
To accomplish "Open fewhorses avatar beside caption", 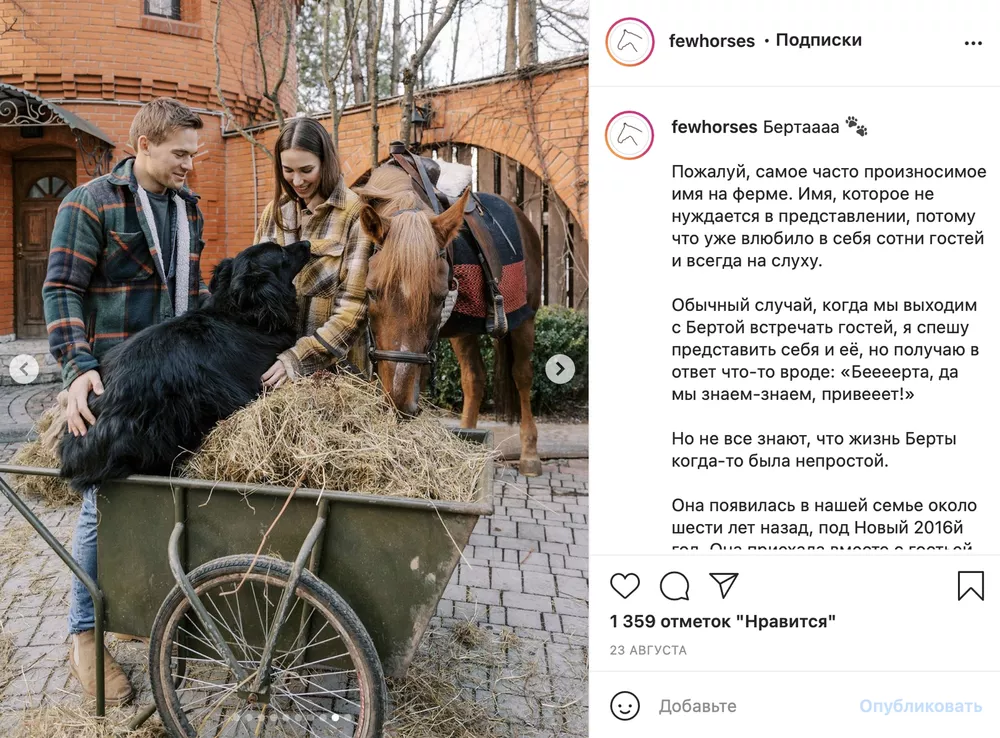I will pos(629,135).
